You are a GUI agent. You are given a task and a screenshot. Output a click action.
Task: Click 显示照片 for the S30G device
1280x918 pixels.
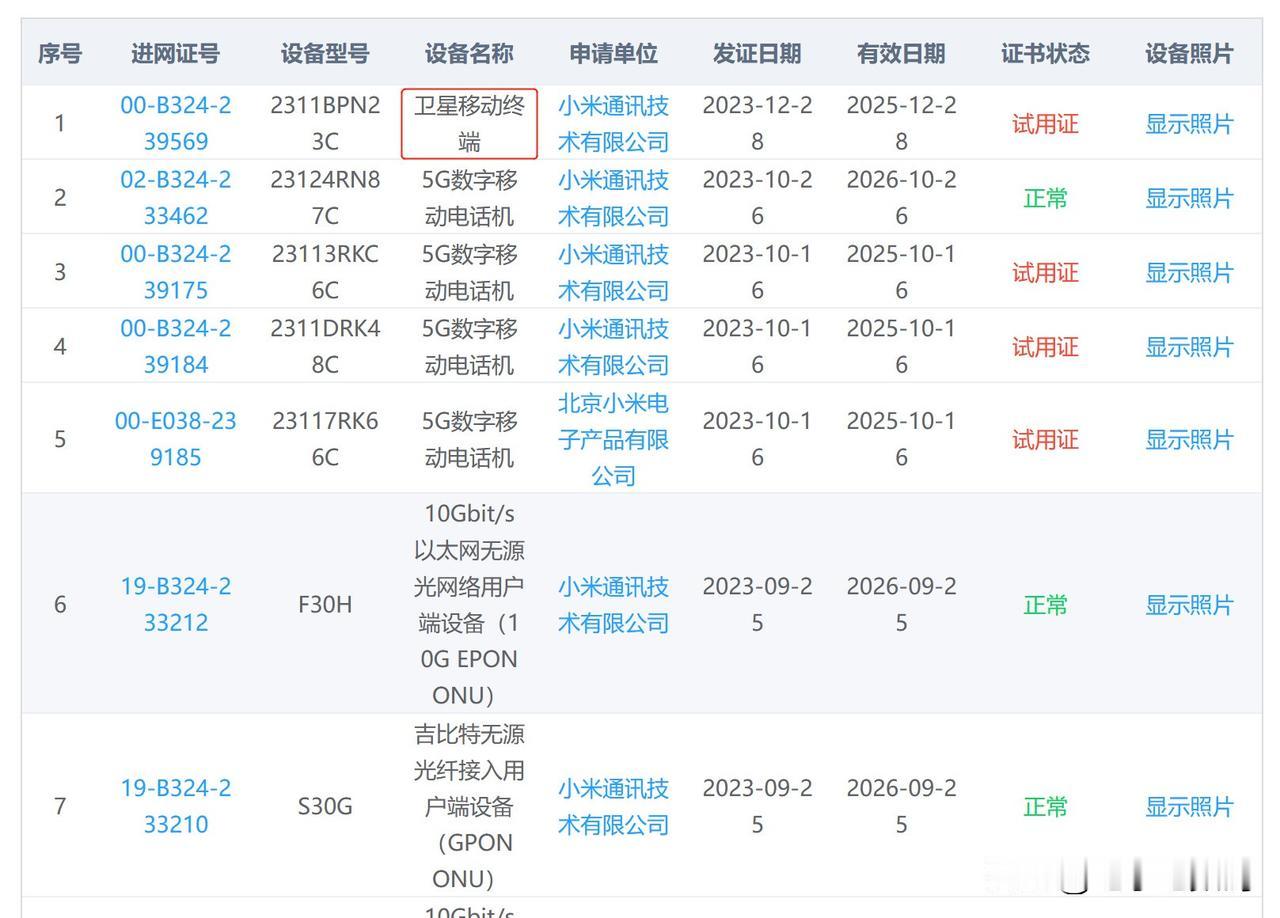[x=1189, y=807]
